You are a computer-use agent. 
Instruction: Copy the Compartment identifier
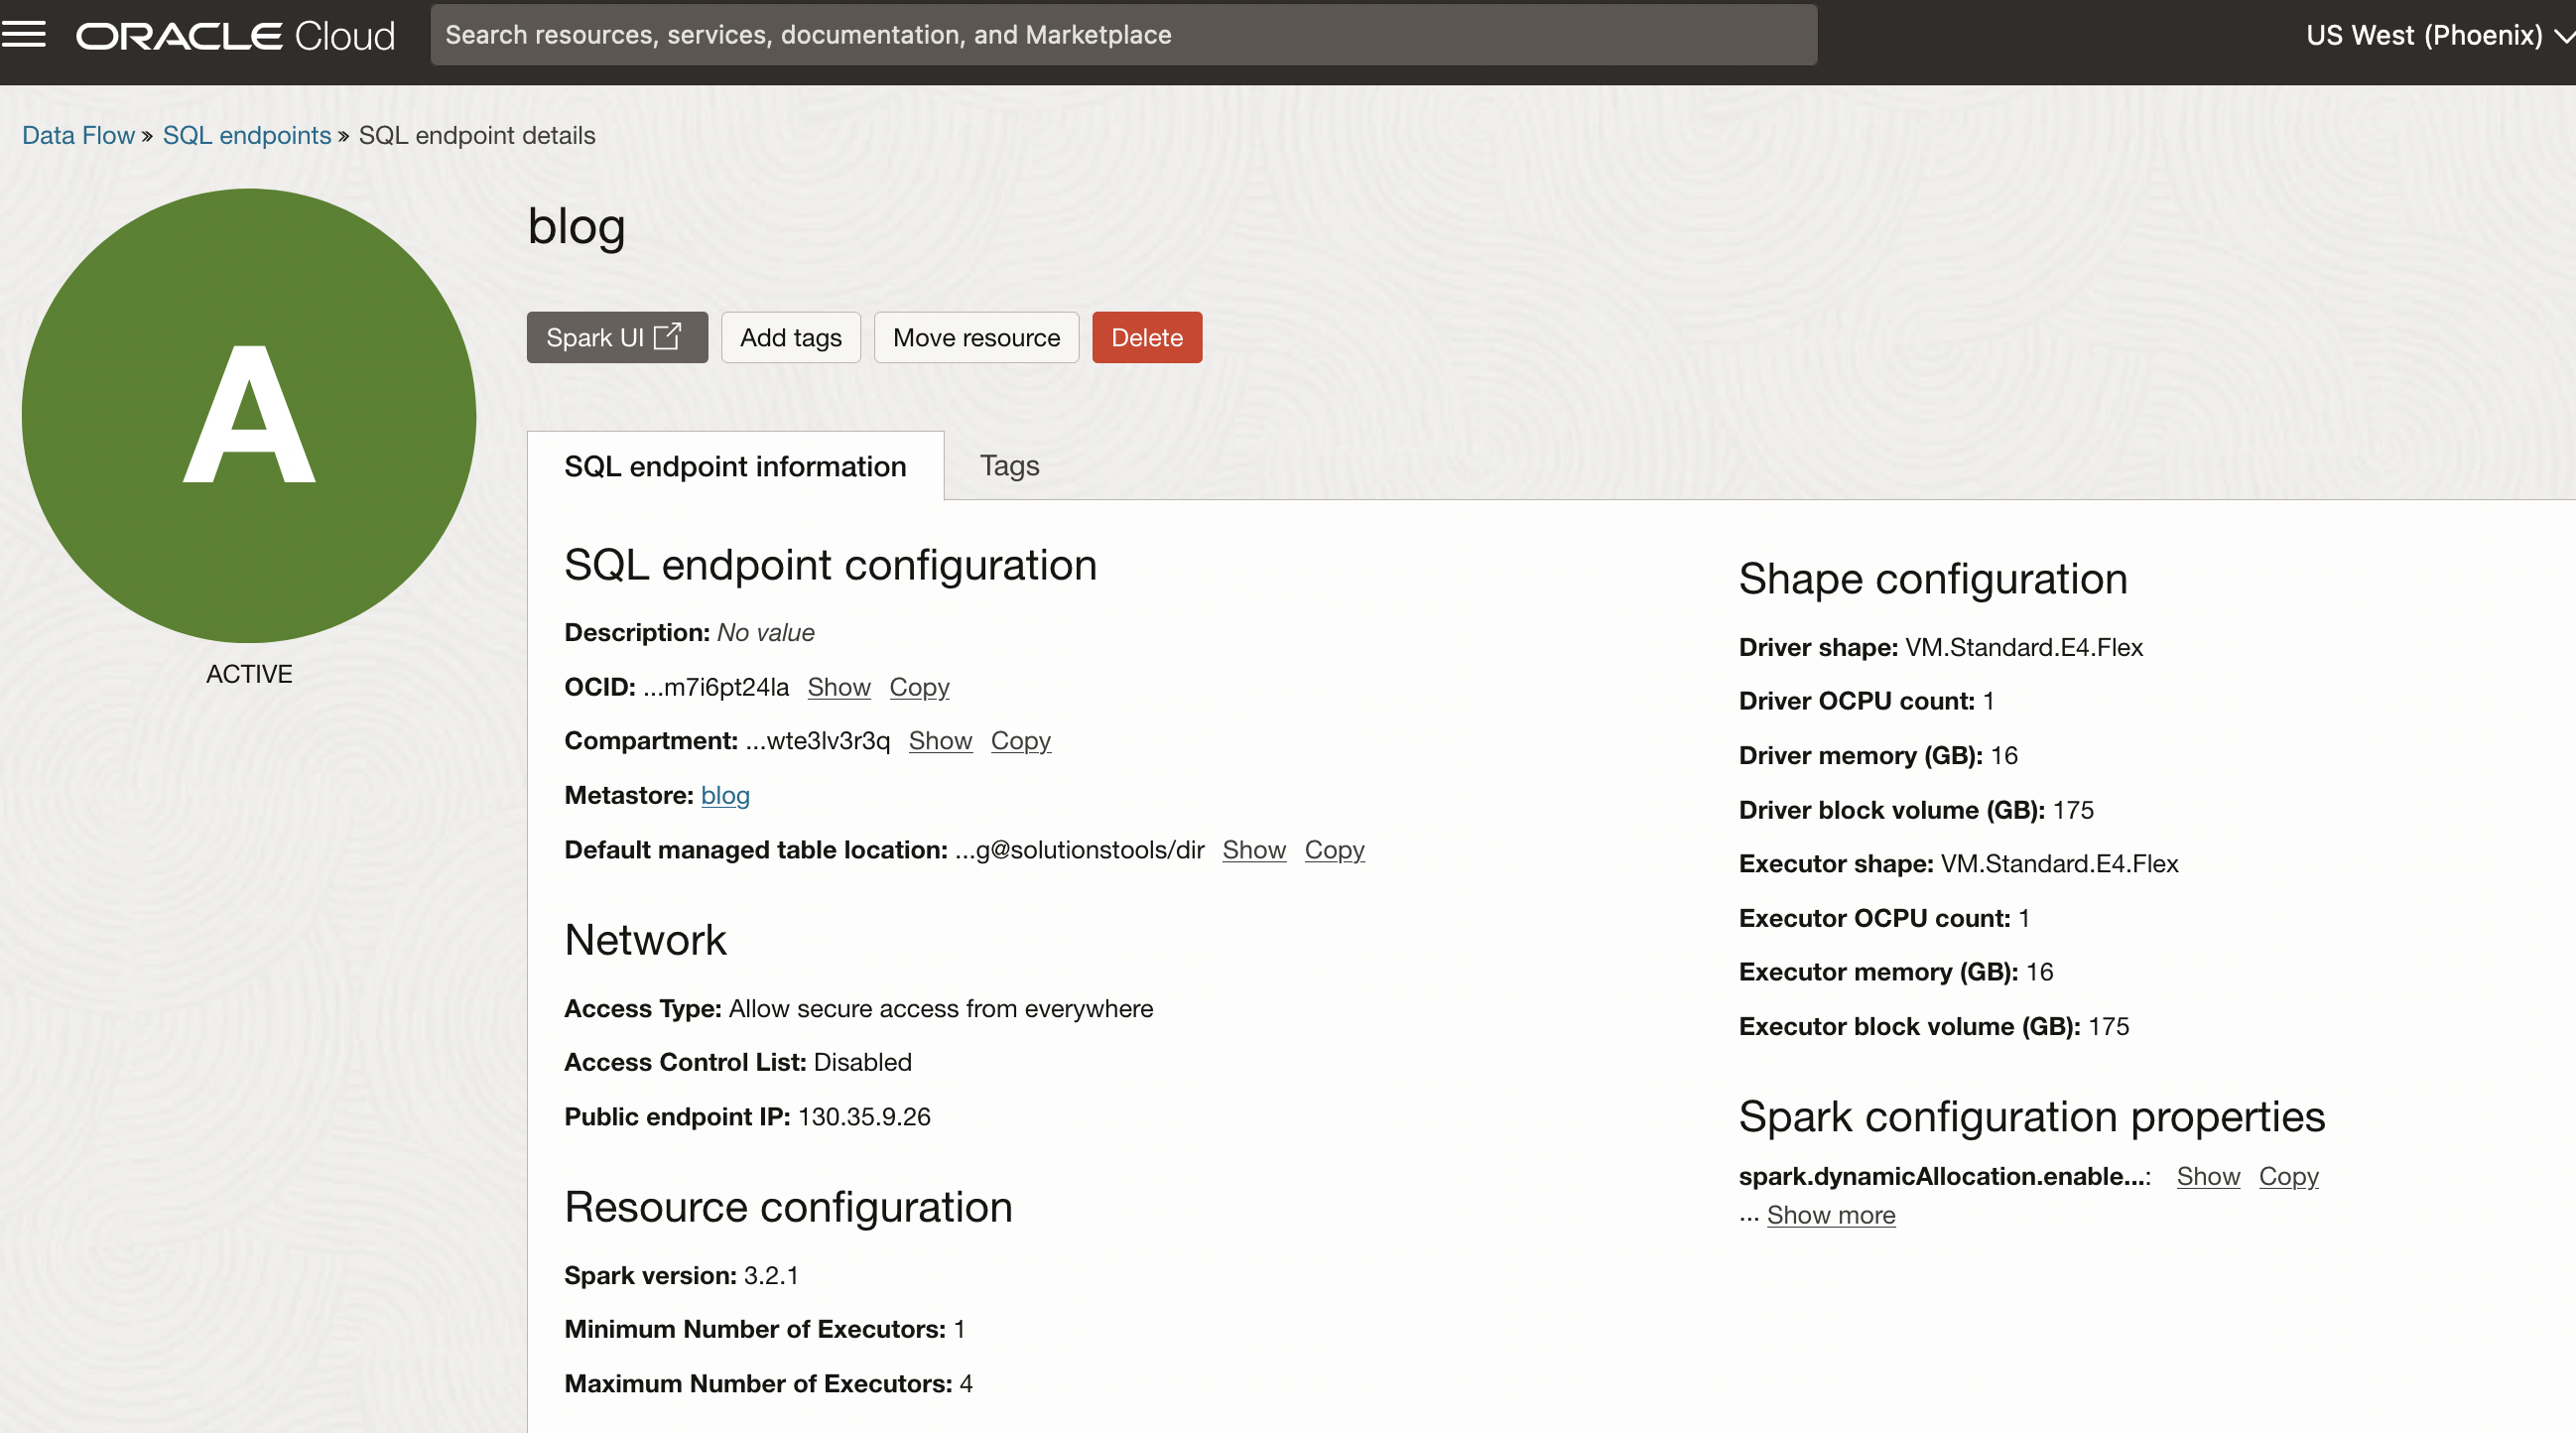(x=1020, y=740)
